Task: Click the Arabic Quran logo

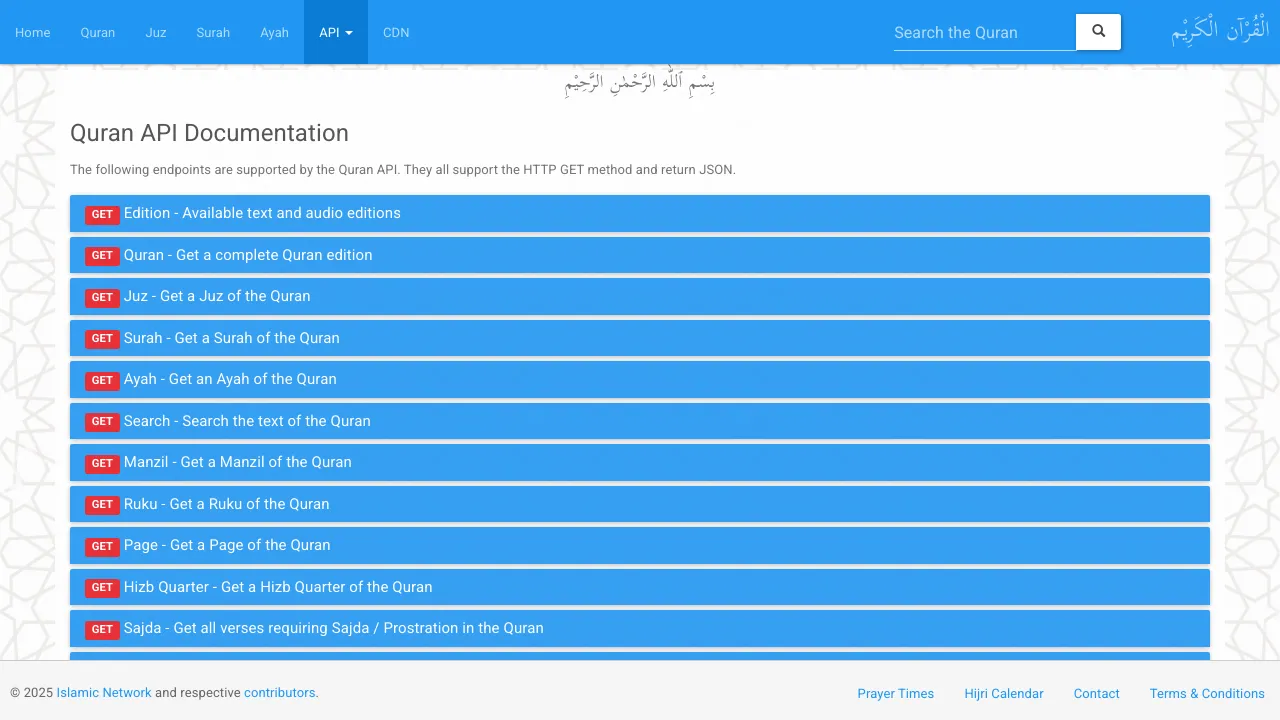Action: click(x=1219, y=31)
